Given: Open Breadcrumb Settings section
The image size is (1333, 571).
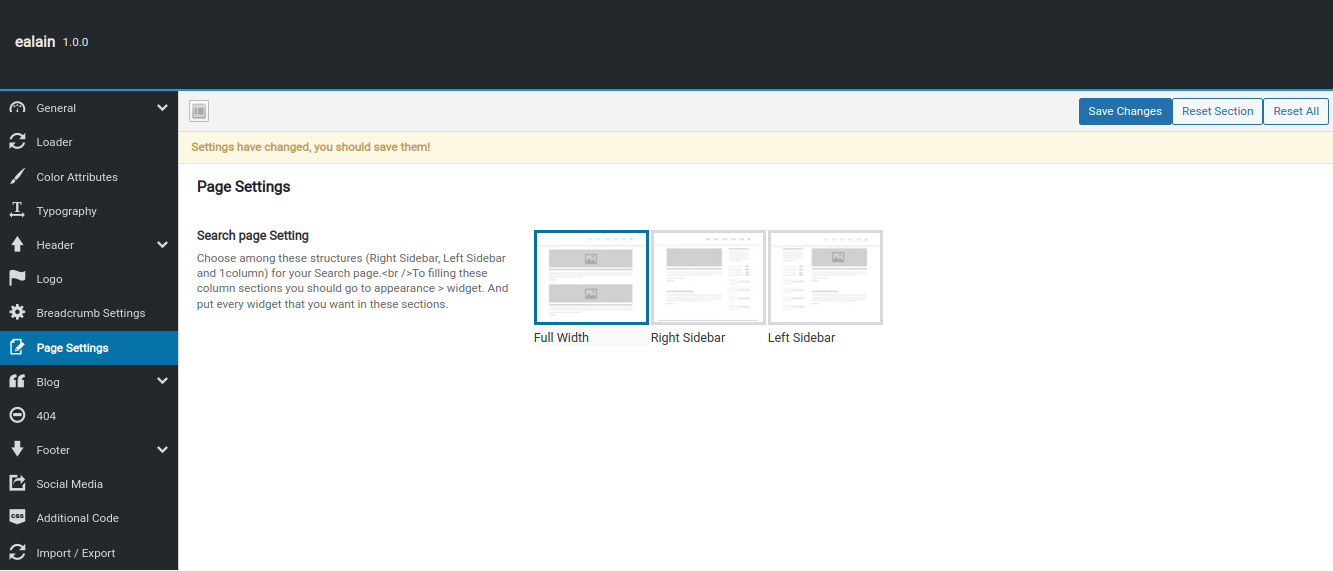Looking at the screenshot, I should (x=89, y=313).
